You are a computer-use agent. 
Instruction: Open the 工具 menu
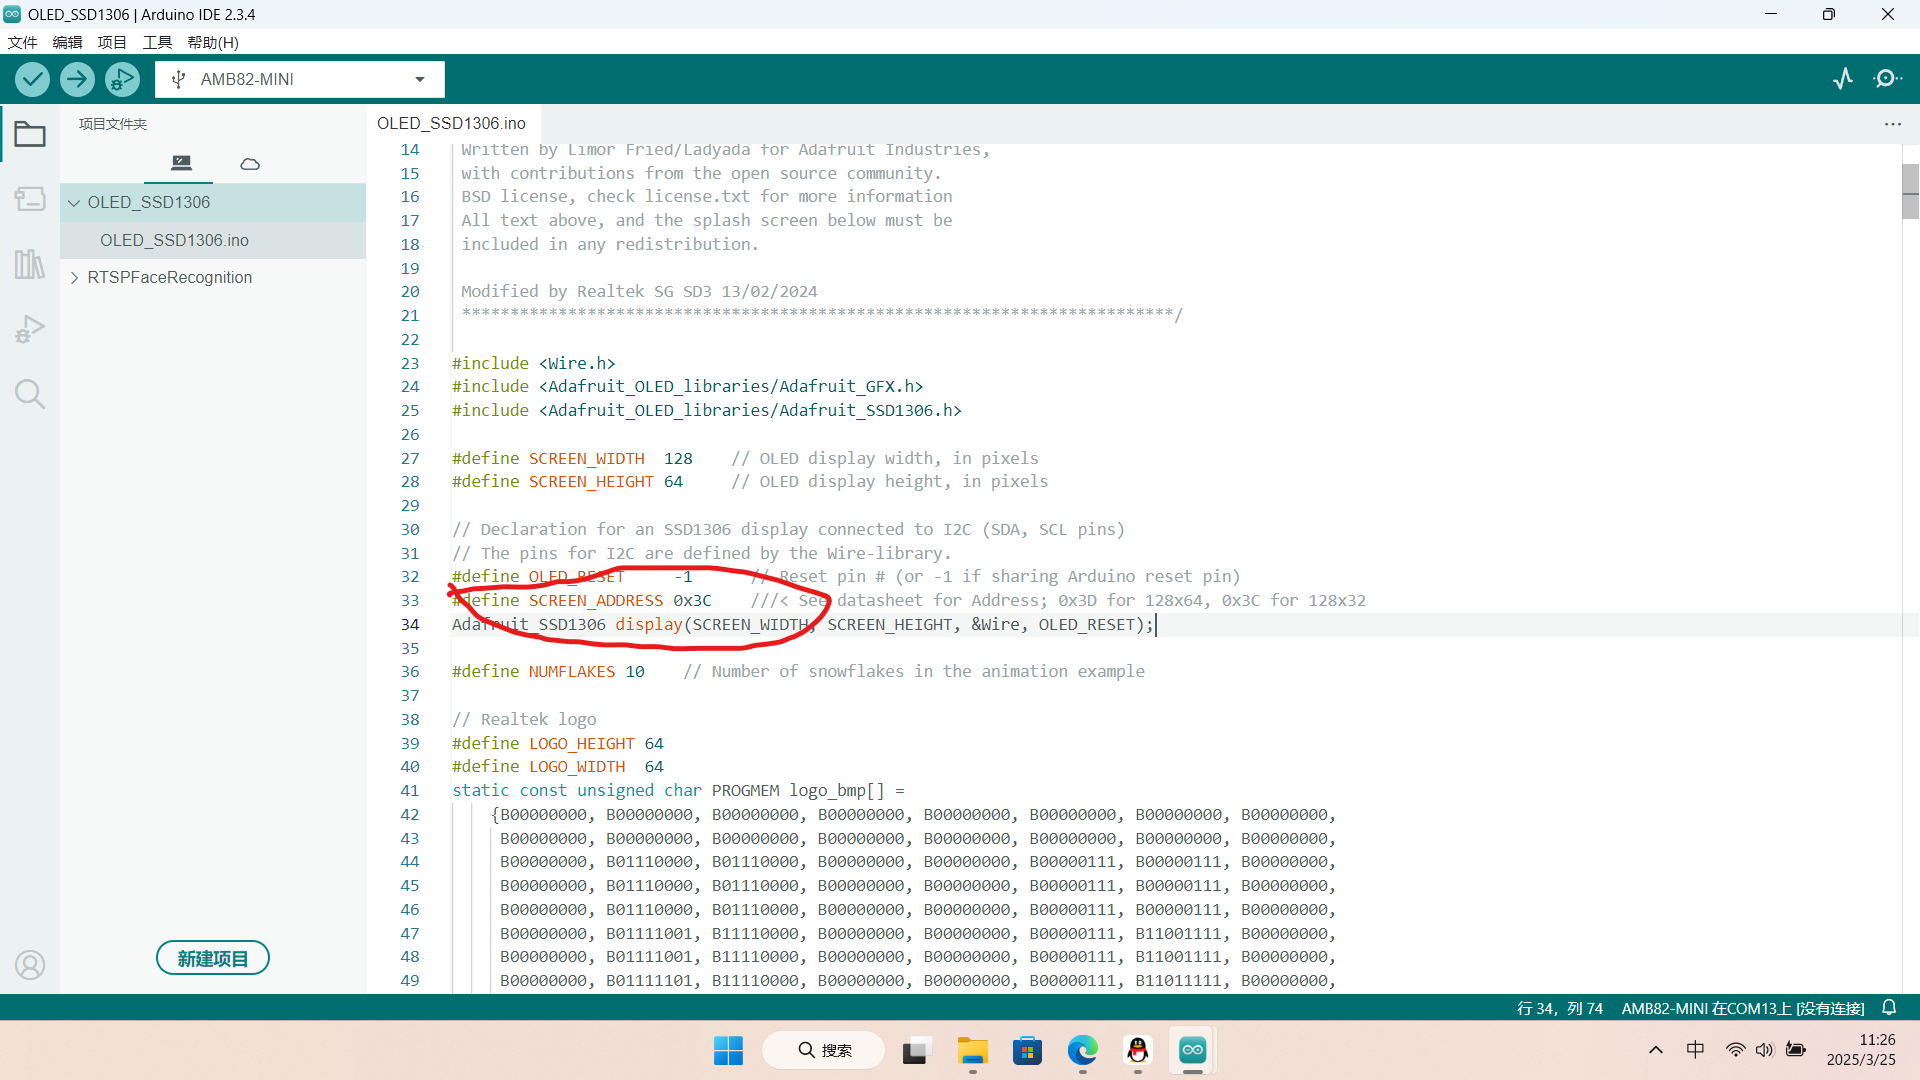click(157, 42)
